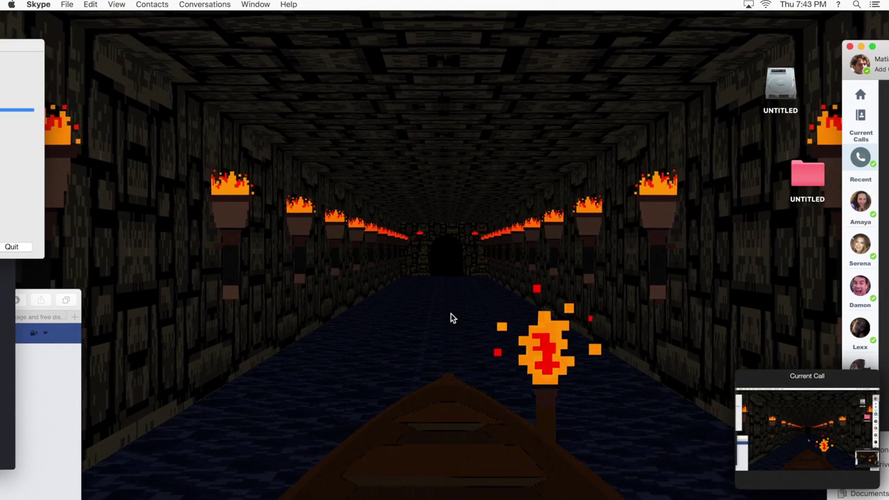Click the Skype Home icon
889x500 pixels.
click(x=860, y=94)
